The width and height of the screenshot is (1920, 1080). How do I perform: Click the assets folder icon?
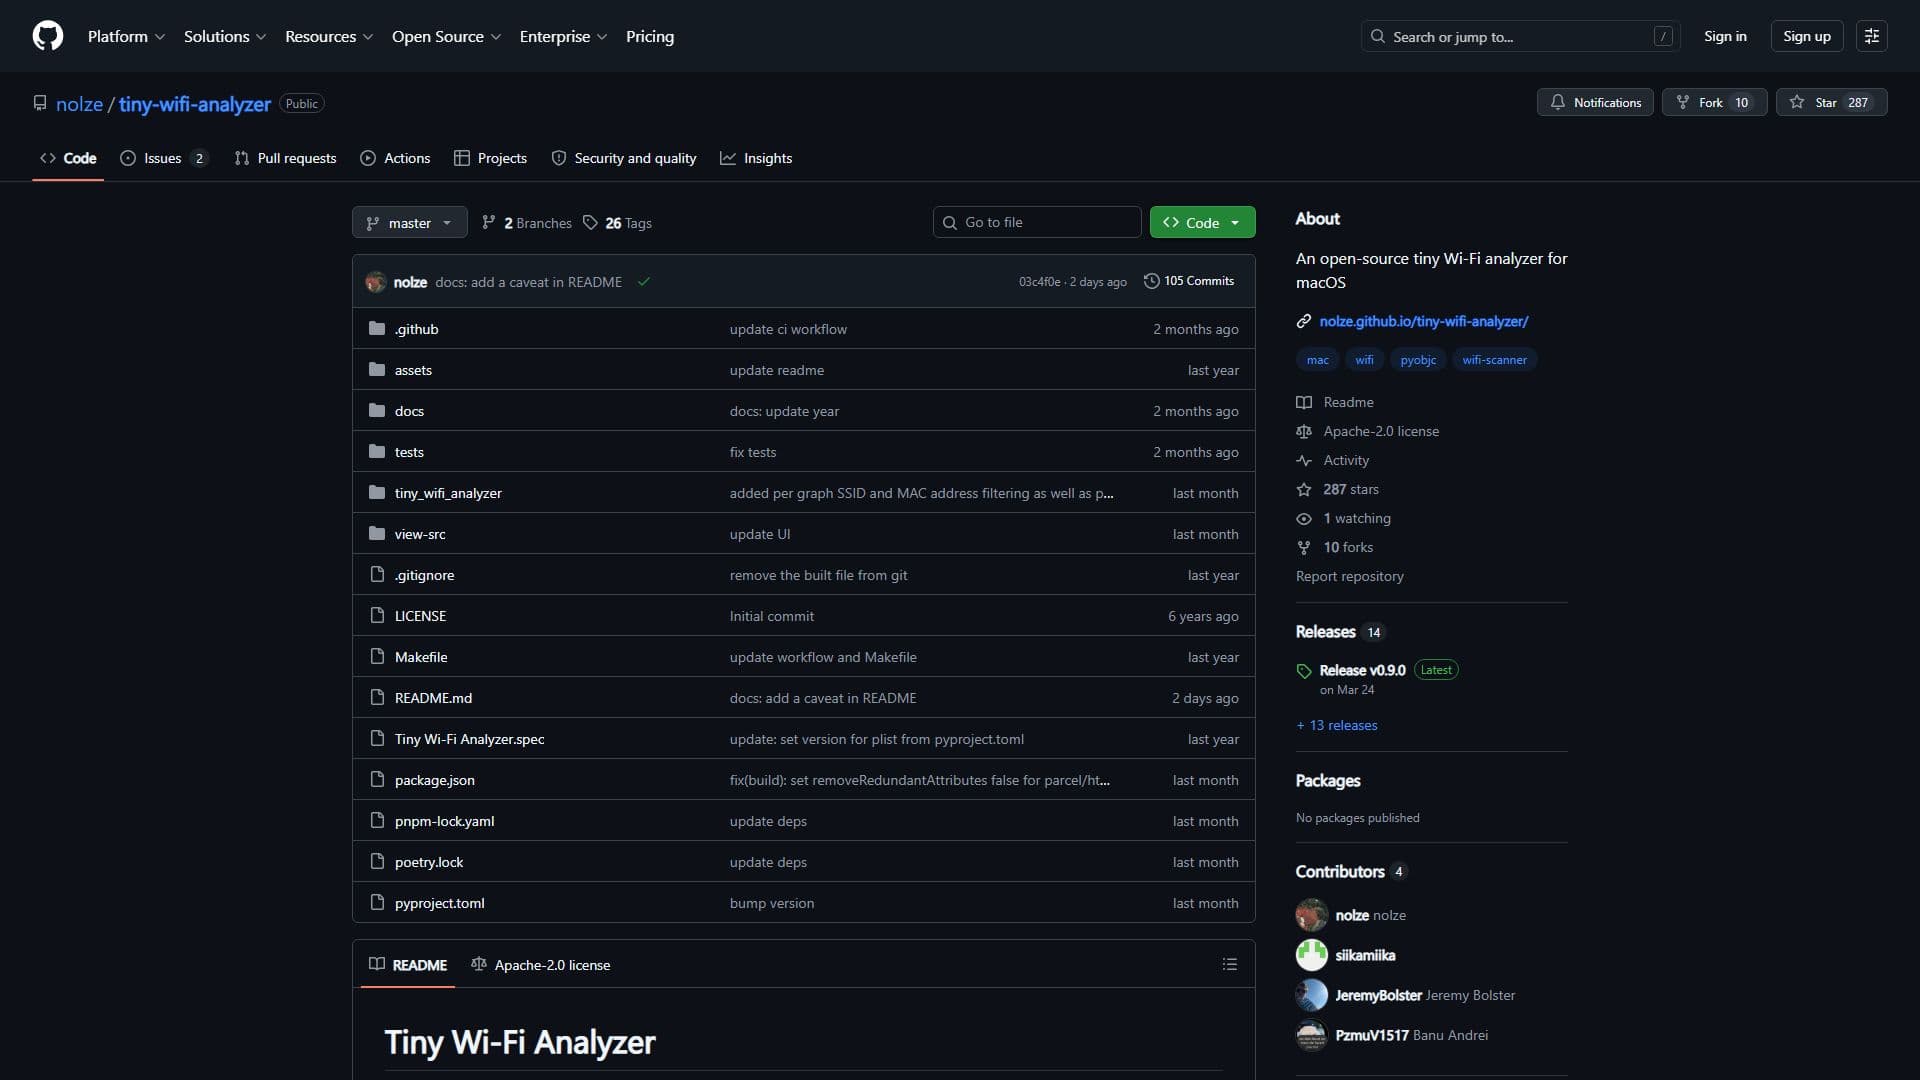(377, 370)
